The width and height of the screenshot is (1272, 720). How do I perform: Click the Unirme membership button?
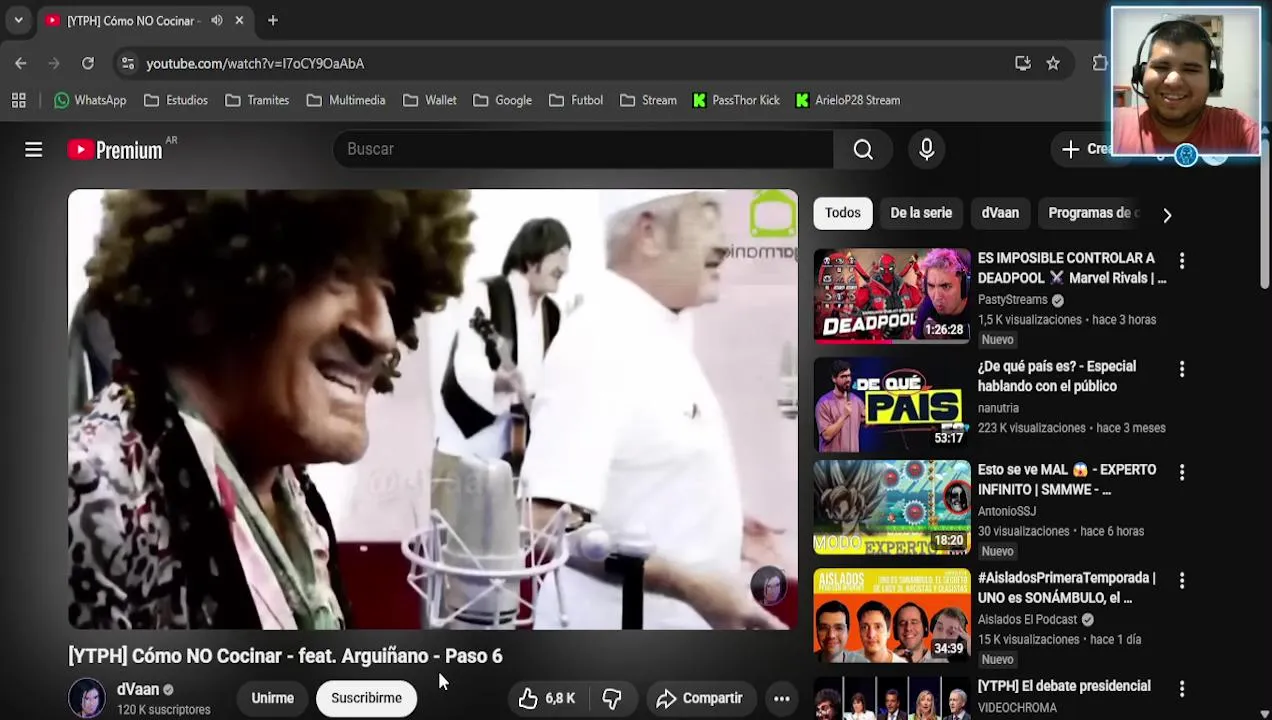click(x=273, y=698)
